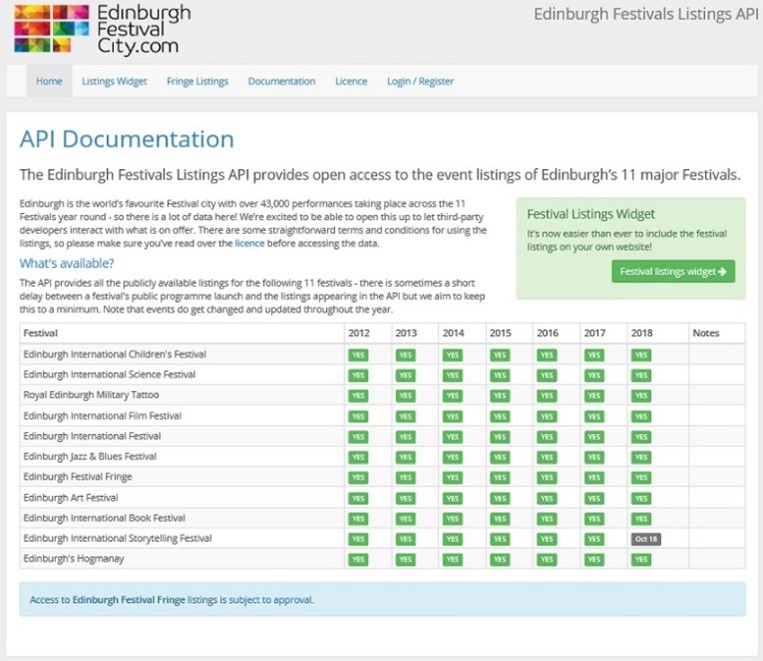Select Edinburgh International Storytelling Festival row name
Image resolution: width=763 pixels, height=661 pixels.
(x=118, y=538)
